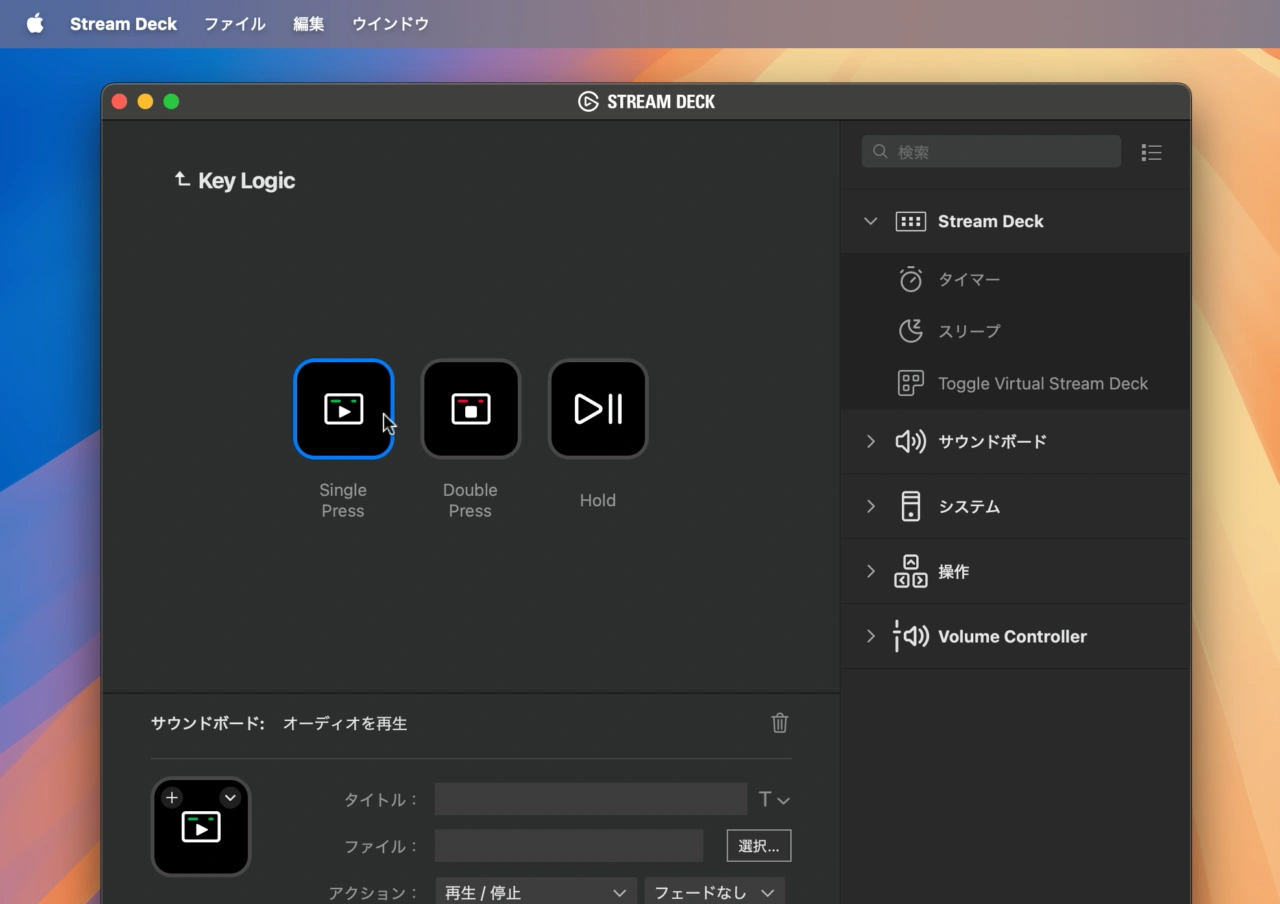This screenshot has width=1280, height=904.
Task: Open the ファイル menu
Action: [x=234, y=24]
